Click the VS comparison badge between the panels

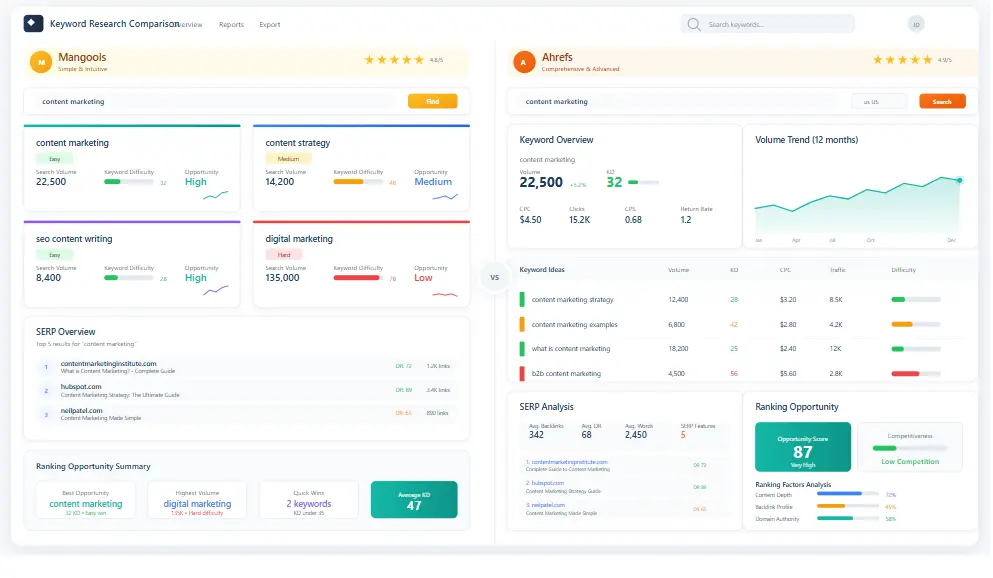(x=494, y=277)
